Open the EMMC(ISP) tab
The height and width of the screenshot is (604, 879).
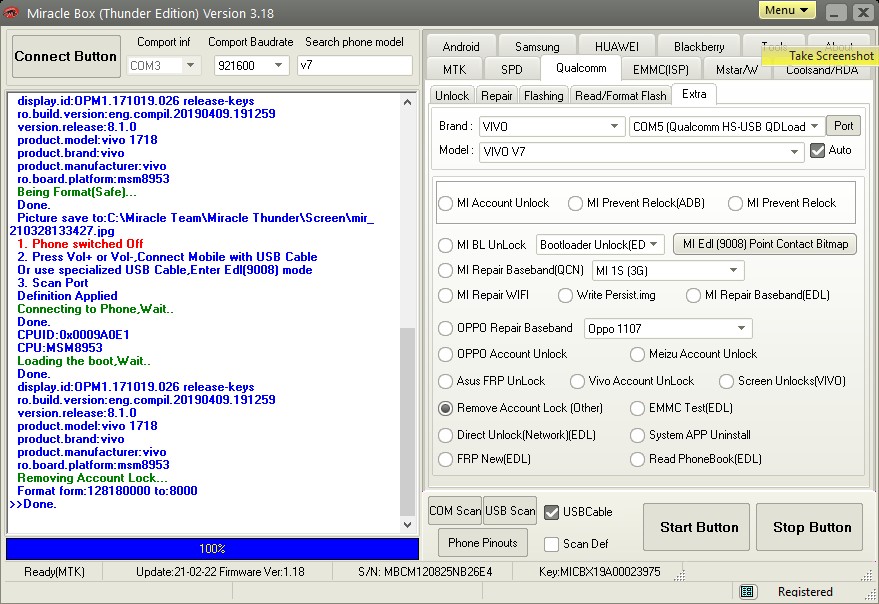pos(660,70)
